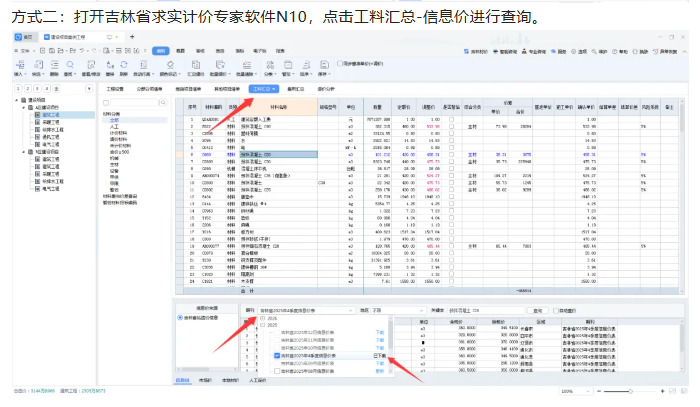Collapse the ribbon with top-right chevron

point(684,51)
